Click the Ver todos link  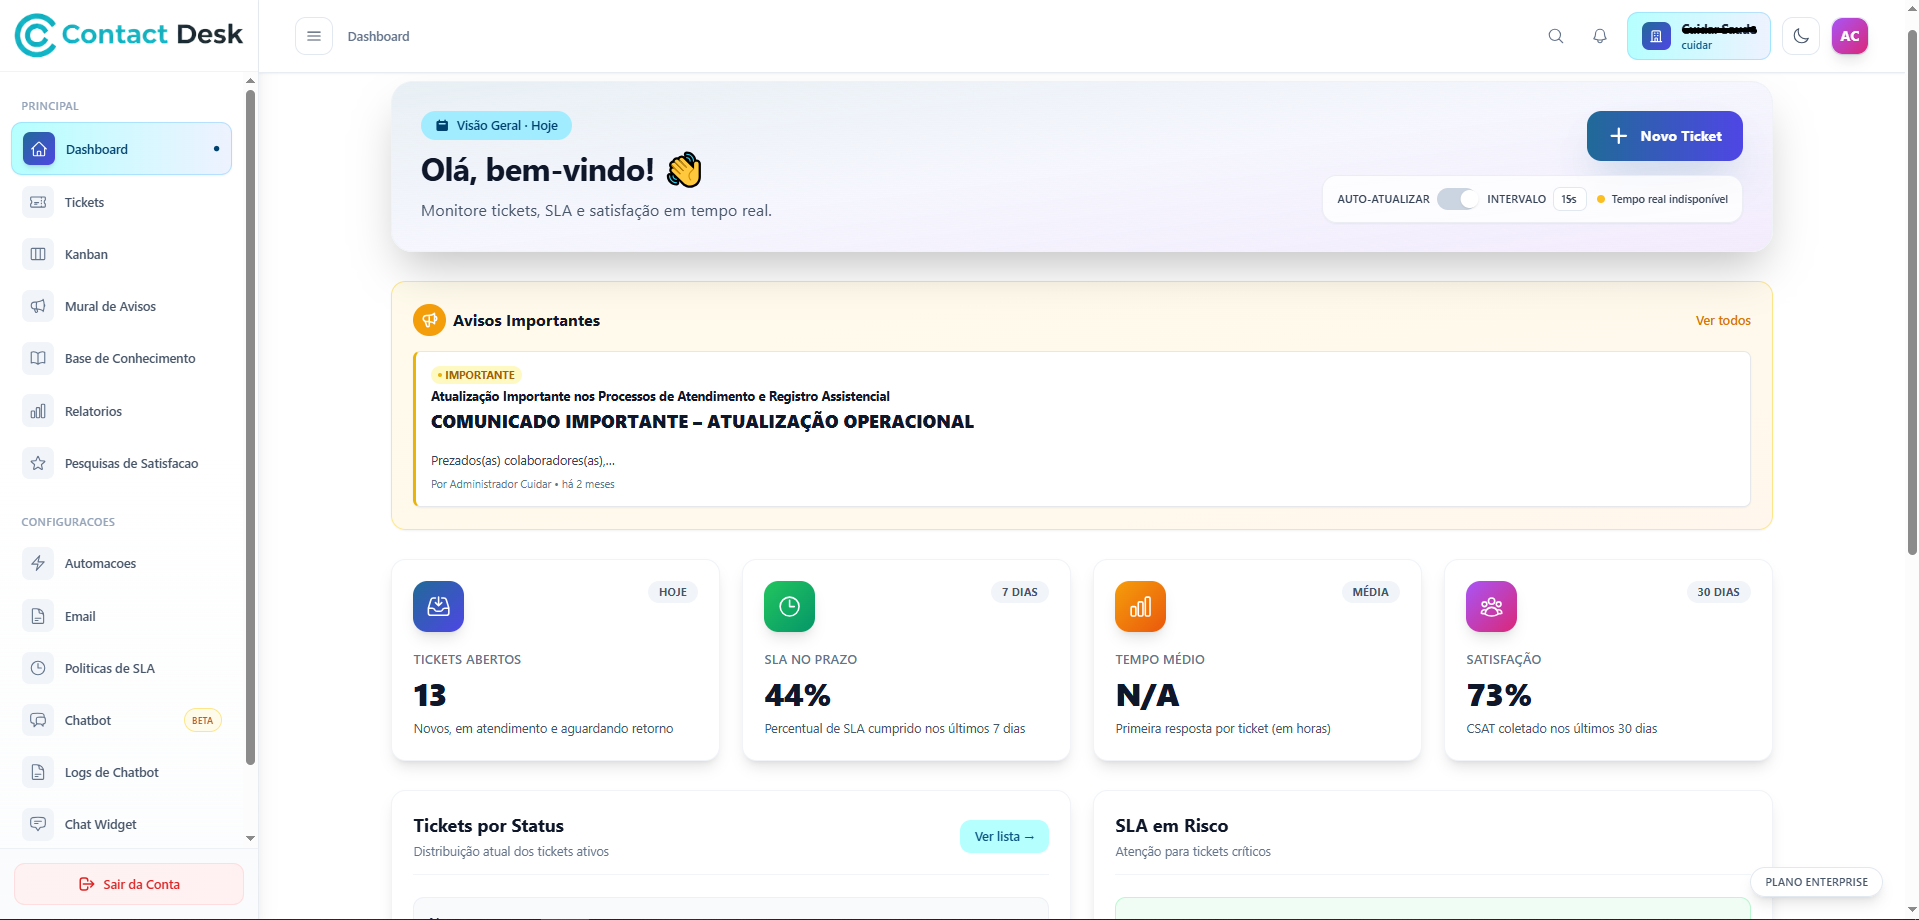pos(1722,320)
